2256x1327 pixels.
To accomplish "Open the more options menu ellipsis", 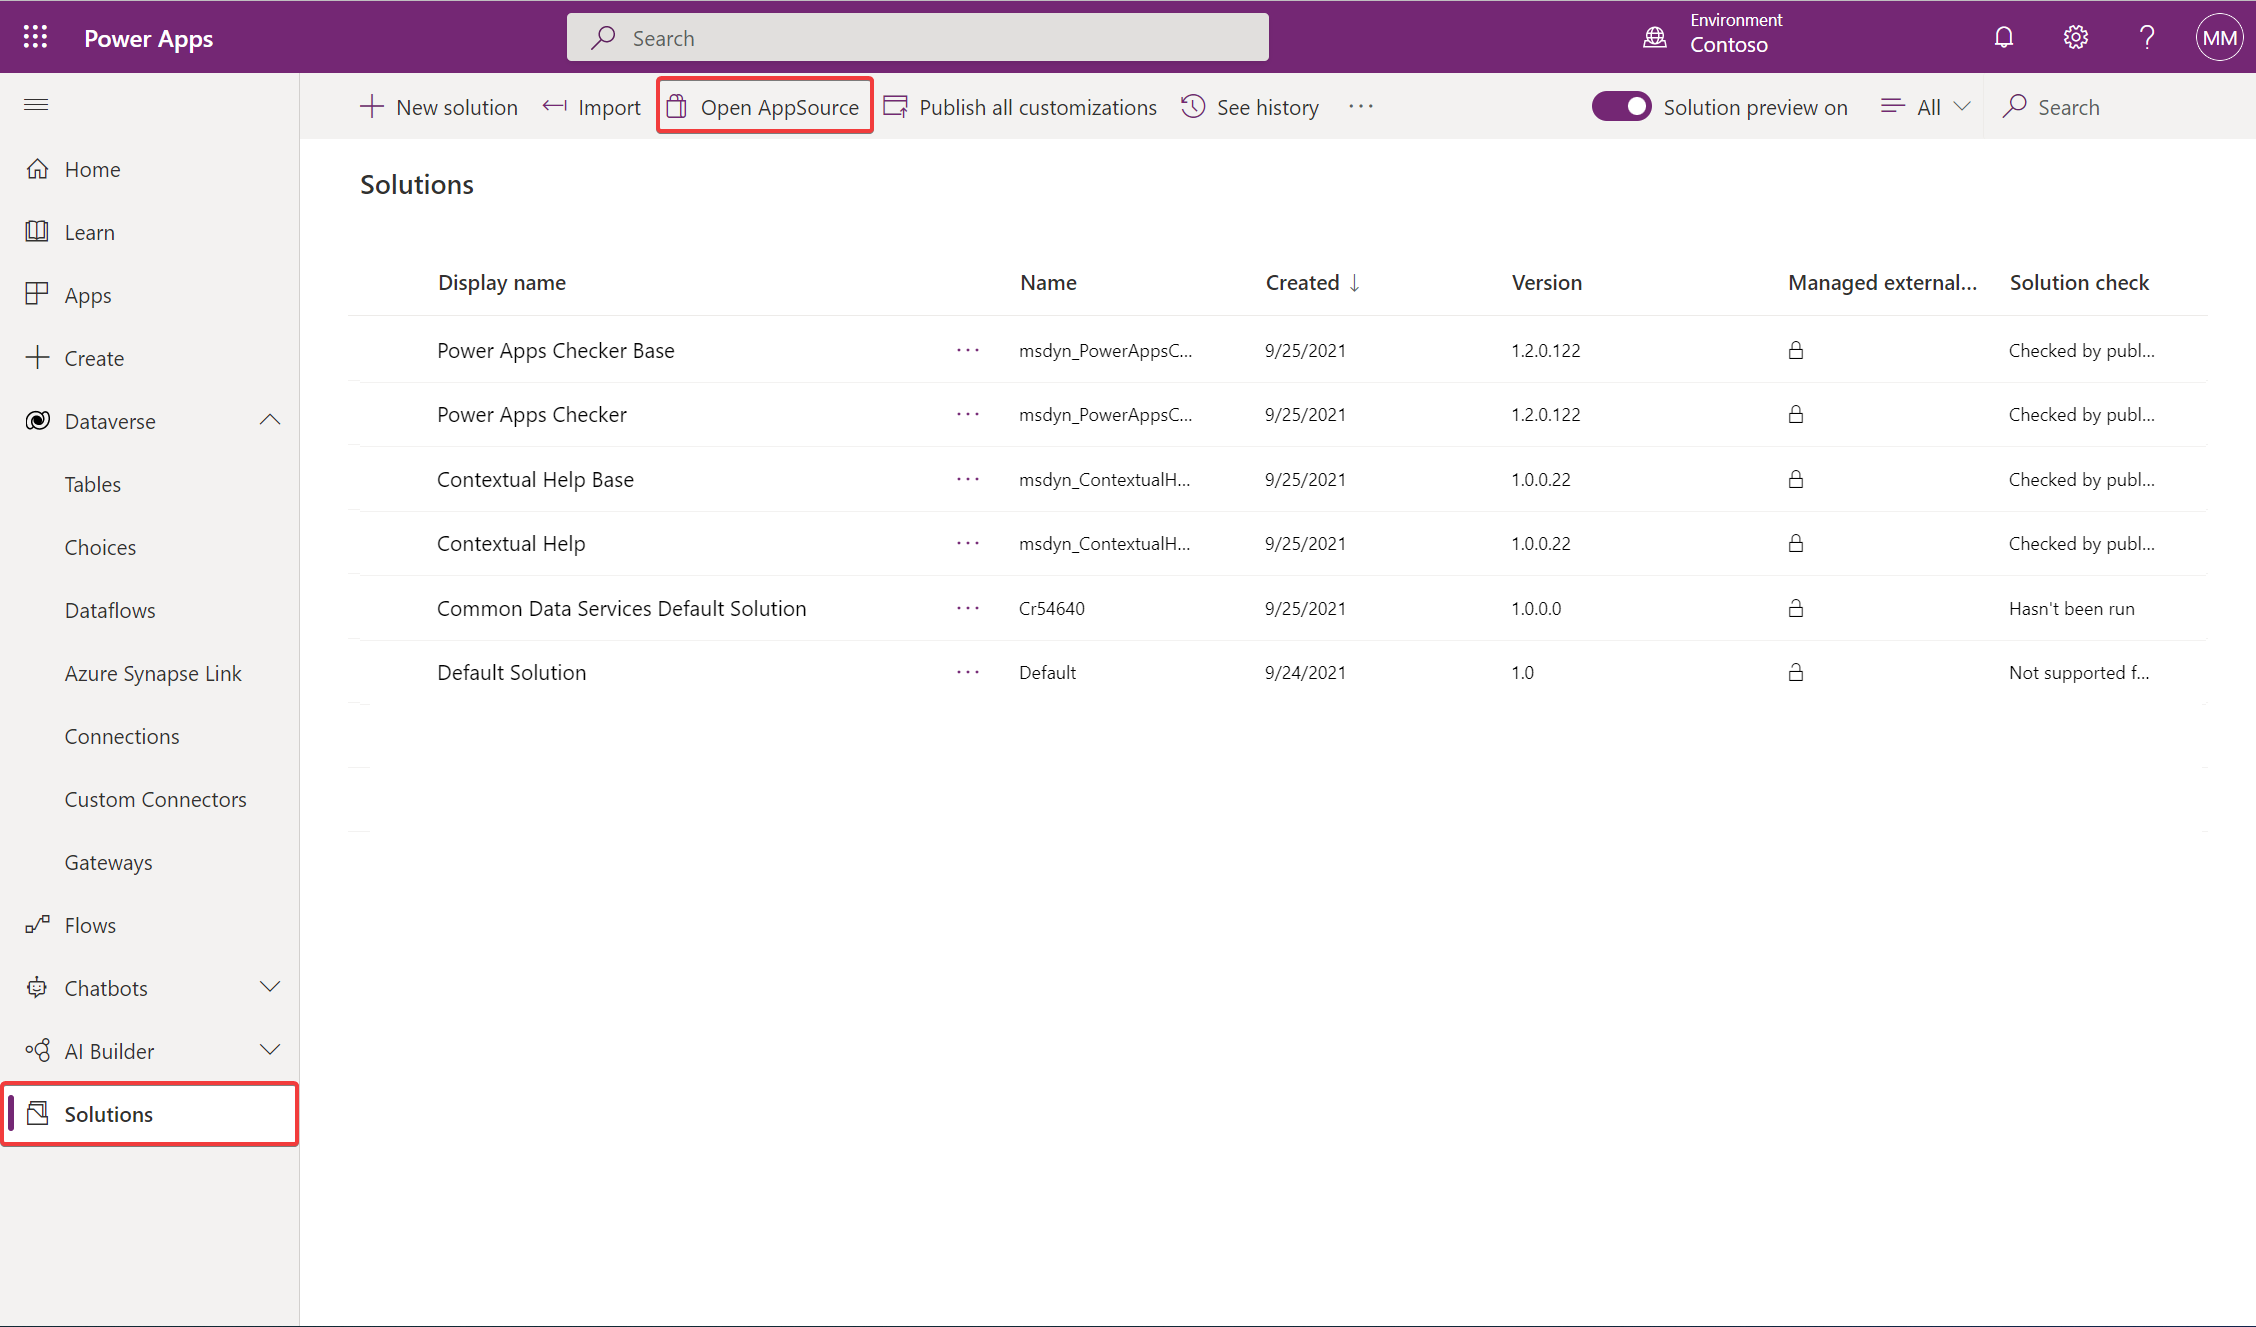I will (x=1360, y=106).
